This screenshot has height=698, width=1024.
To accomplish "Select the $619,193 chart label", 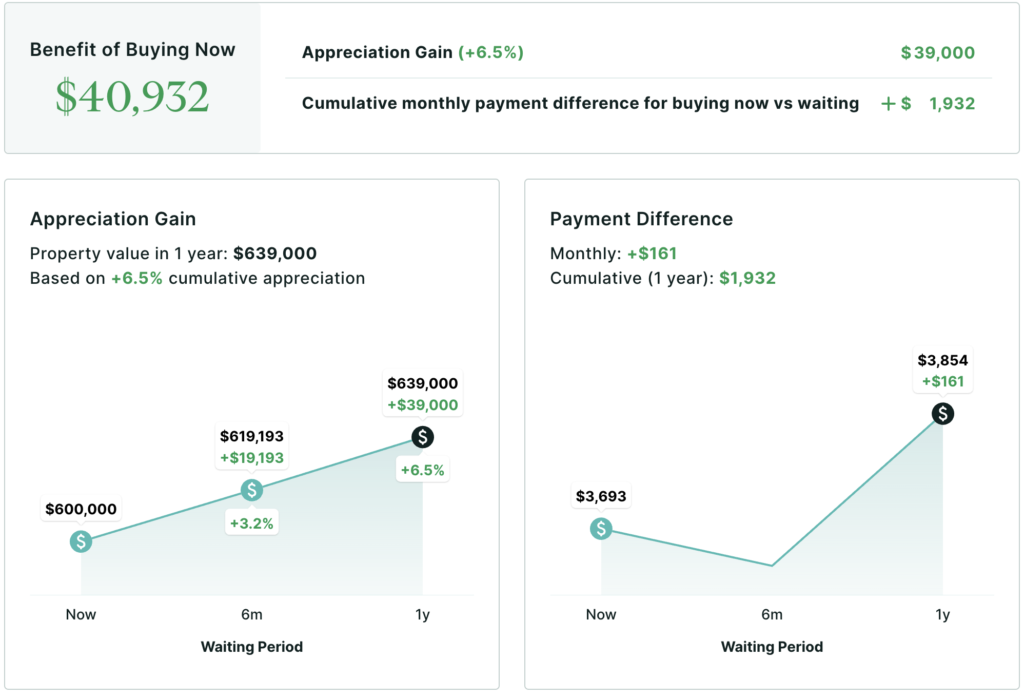I will click(x=252, y=436).
